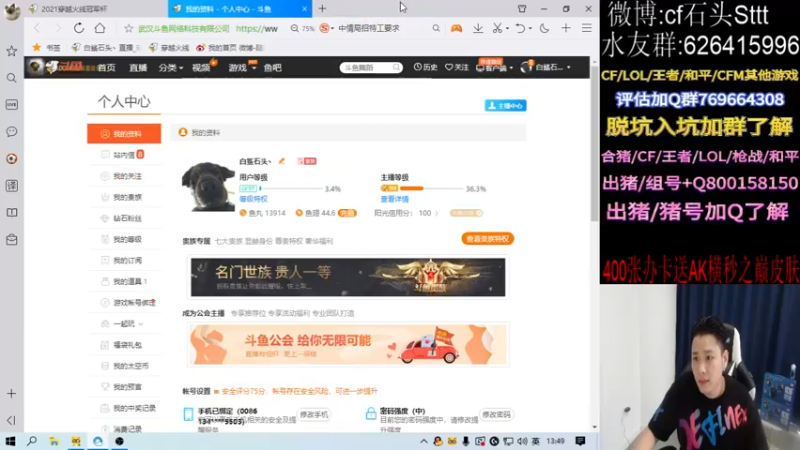
Task: Open the 等级特权 link
Action: pos(254,199)
